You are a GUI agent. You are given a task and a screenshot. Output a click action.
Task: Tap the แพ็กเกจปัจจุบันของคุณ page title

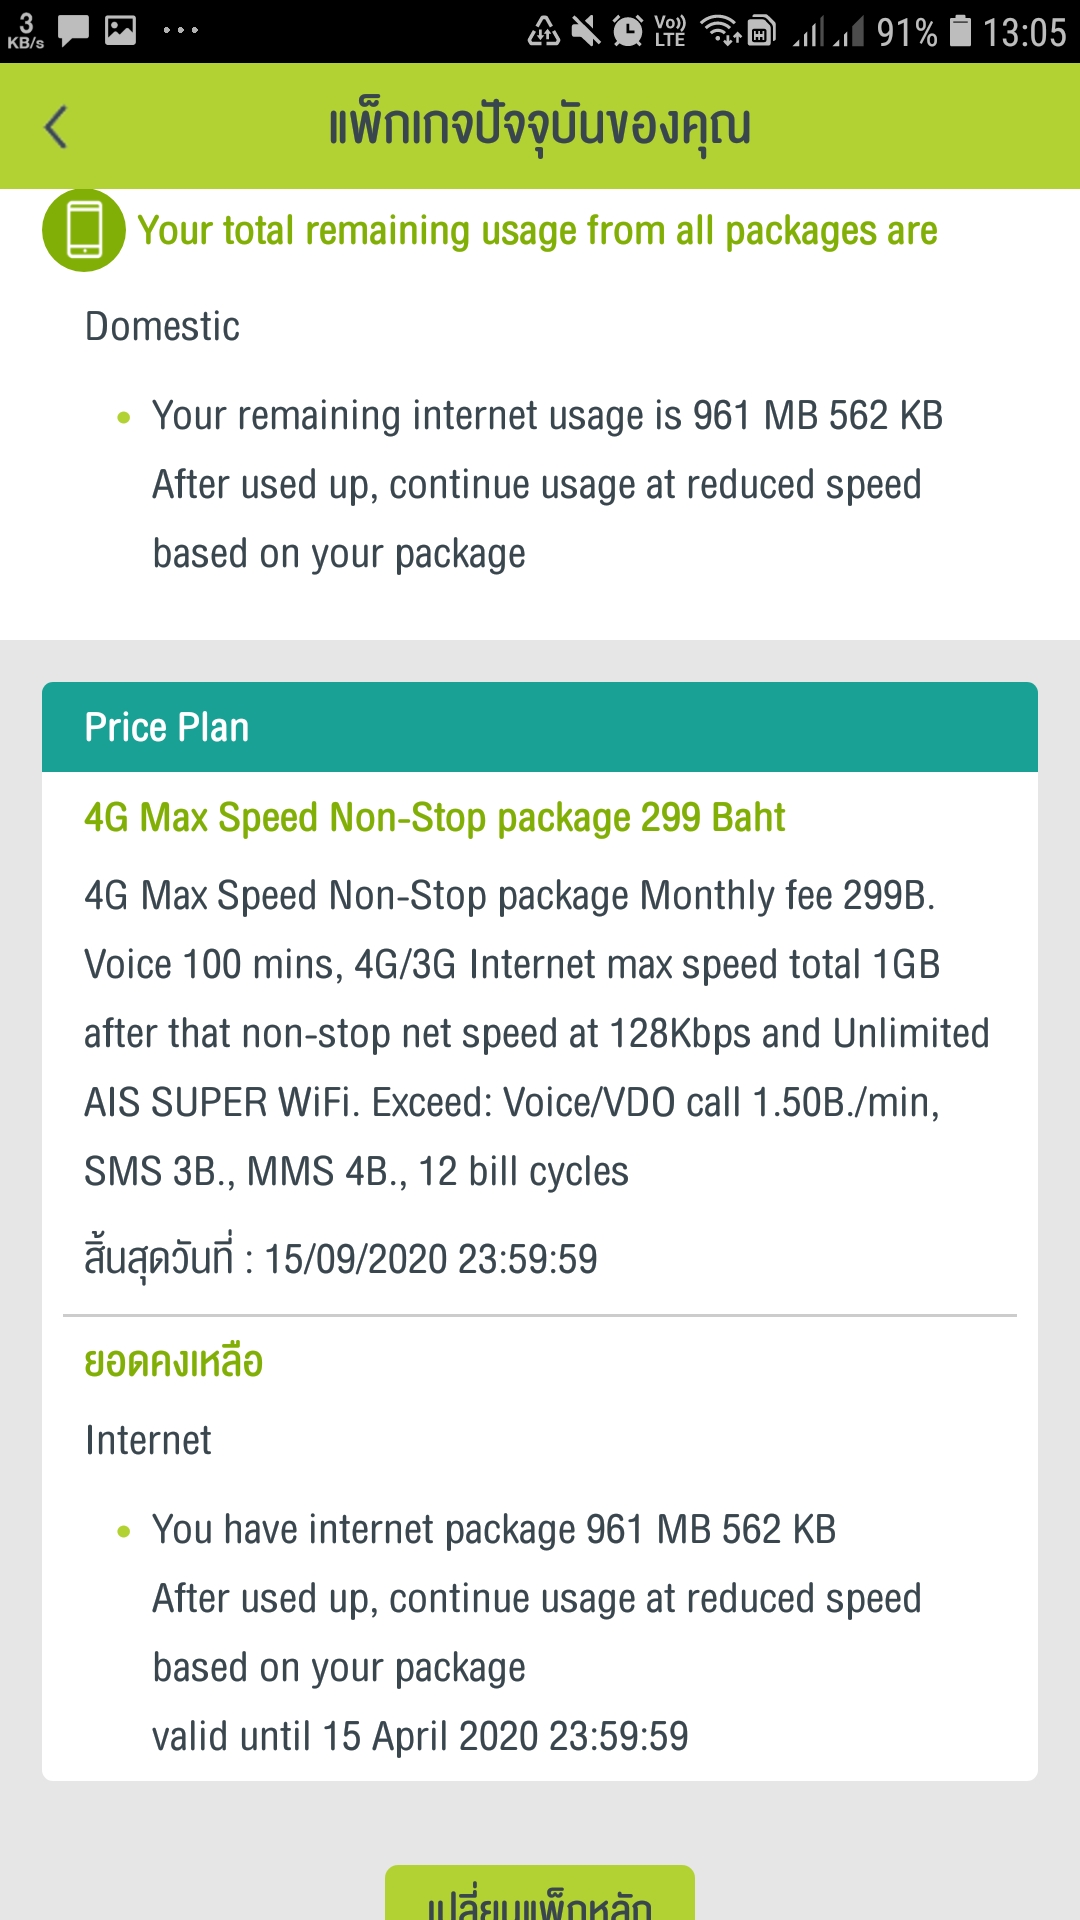click(540, 126)
